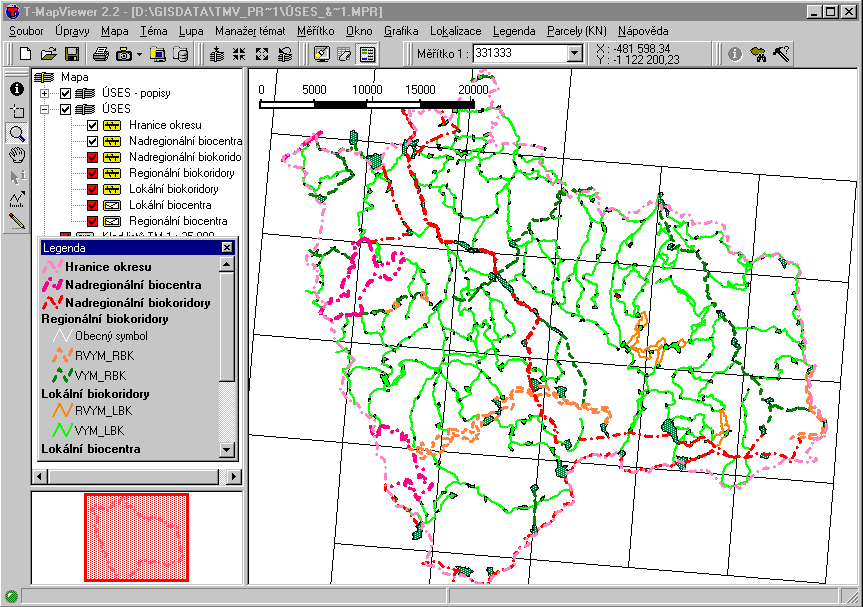Expand the ÚSES - popisy tree node
The image size is (863, 607).
tap(45, 93)
